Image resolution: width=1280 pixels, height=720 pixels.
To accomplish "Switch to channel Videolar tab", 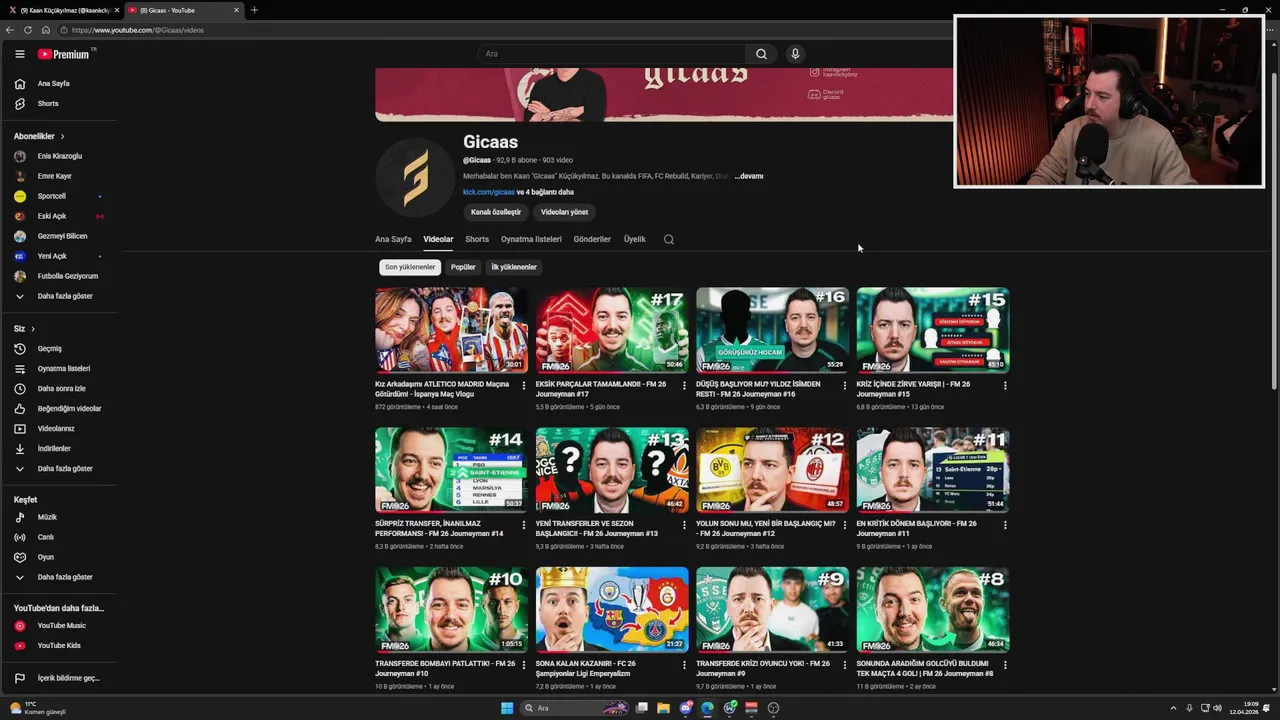I will [438, 239].
